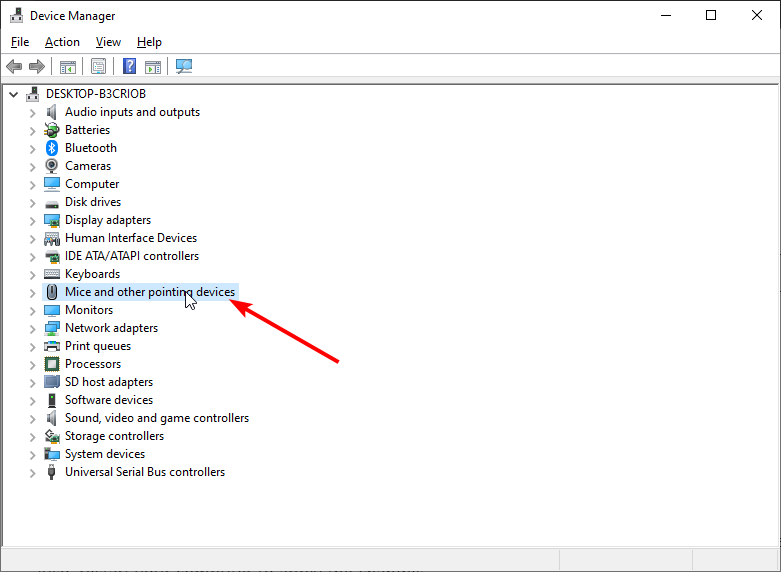Select the Cameras label
The image size is (781, 572).
(x=88, y=166)
